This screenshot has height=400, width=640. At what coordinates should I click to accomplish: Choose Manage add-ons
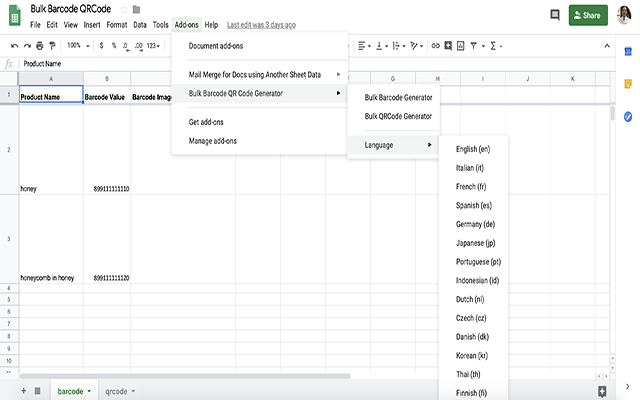point(260,141)
